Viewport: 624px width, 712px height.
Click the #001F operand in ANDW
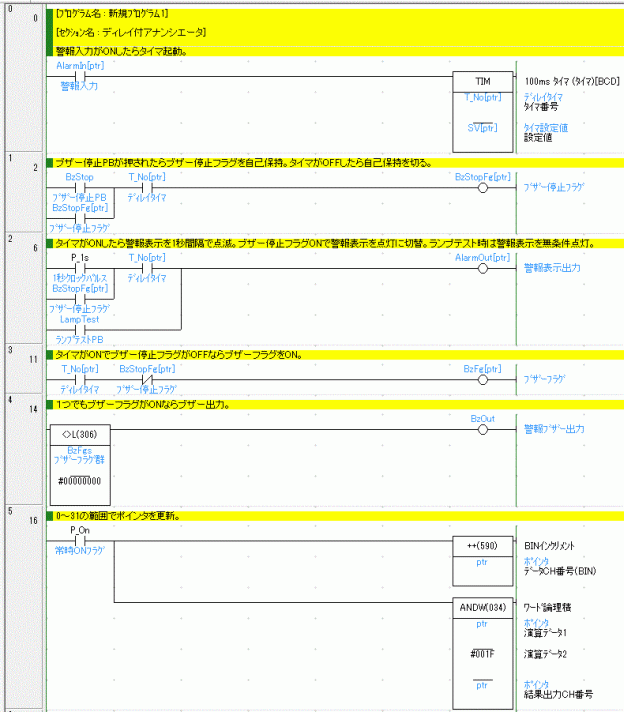(x=482, y=654)
